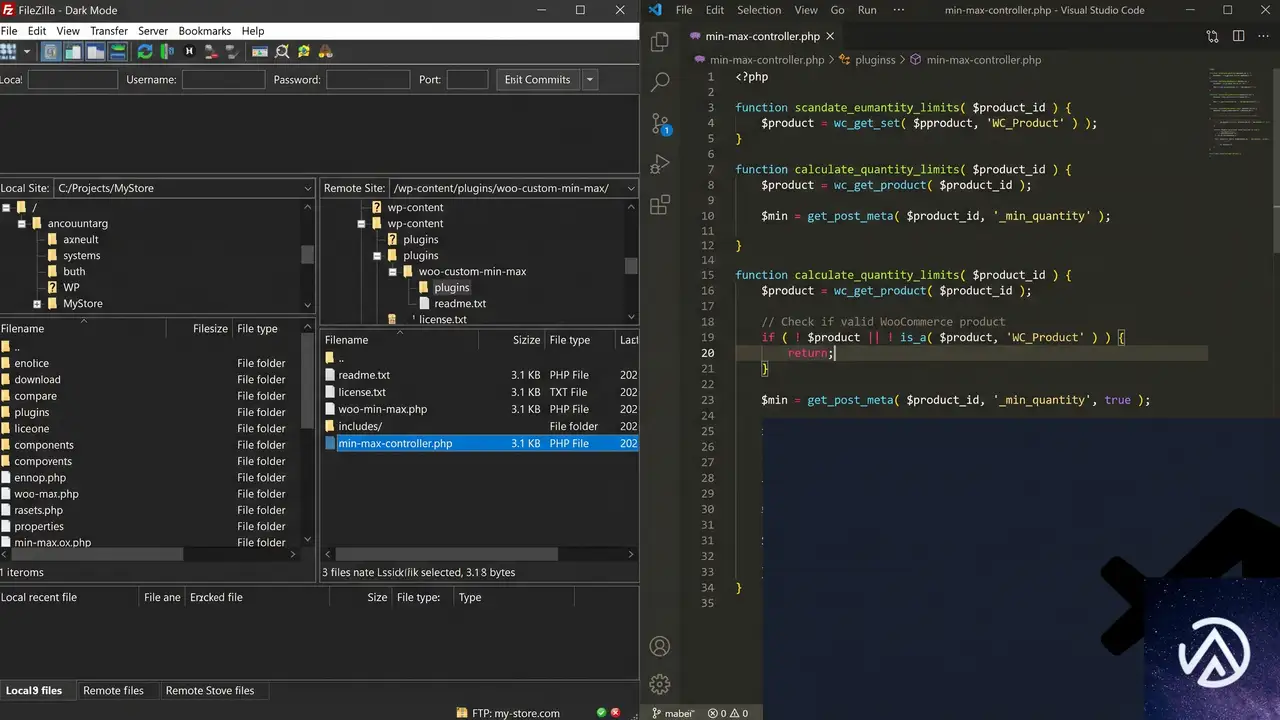Click the Username input field
Viewport: 1280px width, 720px height.
pyautogui.click(x=223, y=80)
